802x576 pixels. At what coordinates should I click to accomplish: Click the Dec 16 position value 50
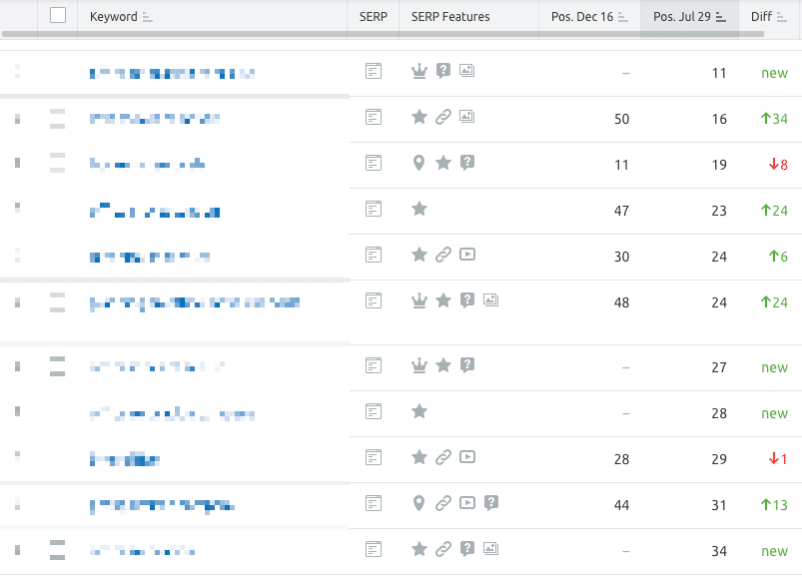click(x=621, y=119)
